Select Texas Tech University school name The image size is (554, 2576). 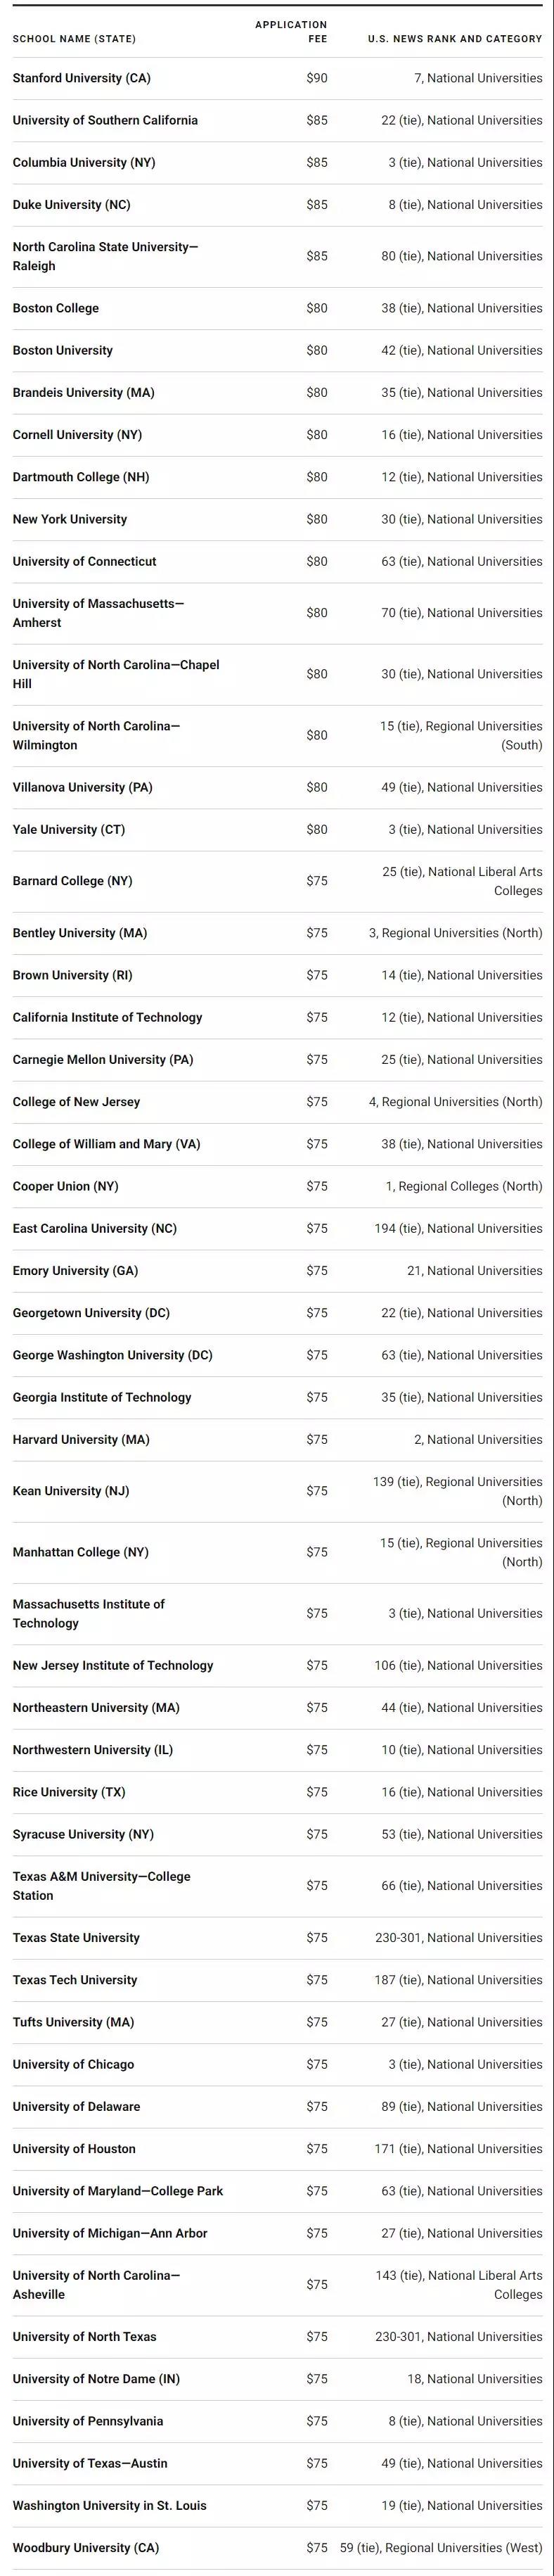pos(75,1980)
